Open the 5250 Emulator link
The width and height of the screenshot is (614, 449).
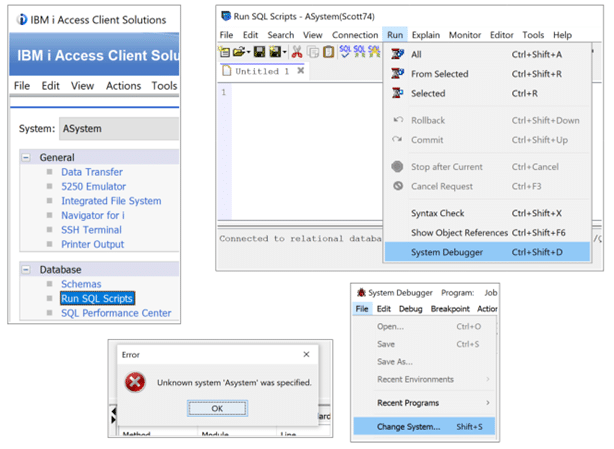point(93,186)
